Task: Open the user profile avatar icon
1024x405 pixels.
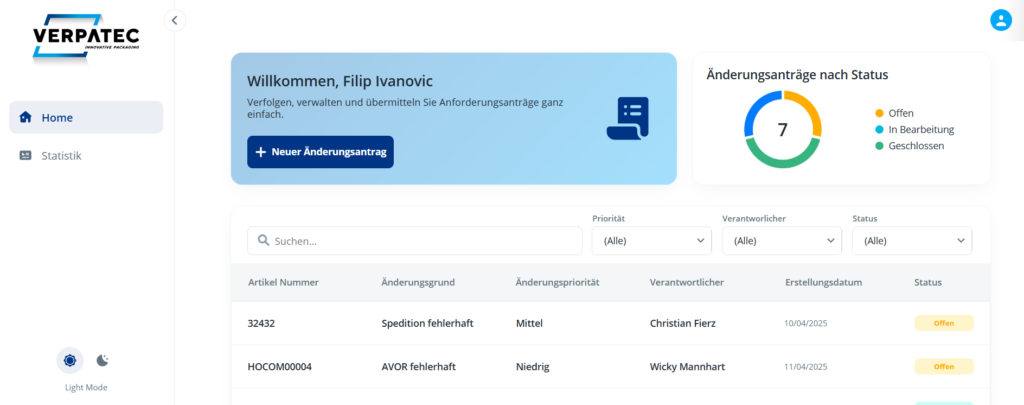Action: click(x=1000, y=20)
